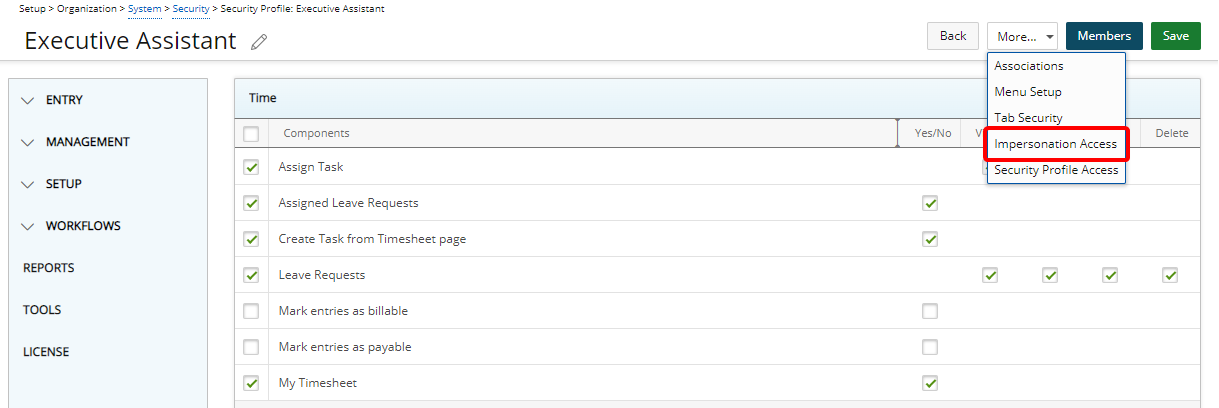Select Associations in the More menu
Screen dimensions: 1219x408
(1028, 66)
